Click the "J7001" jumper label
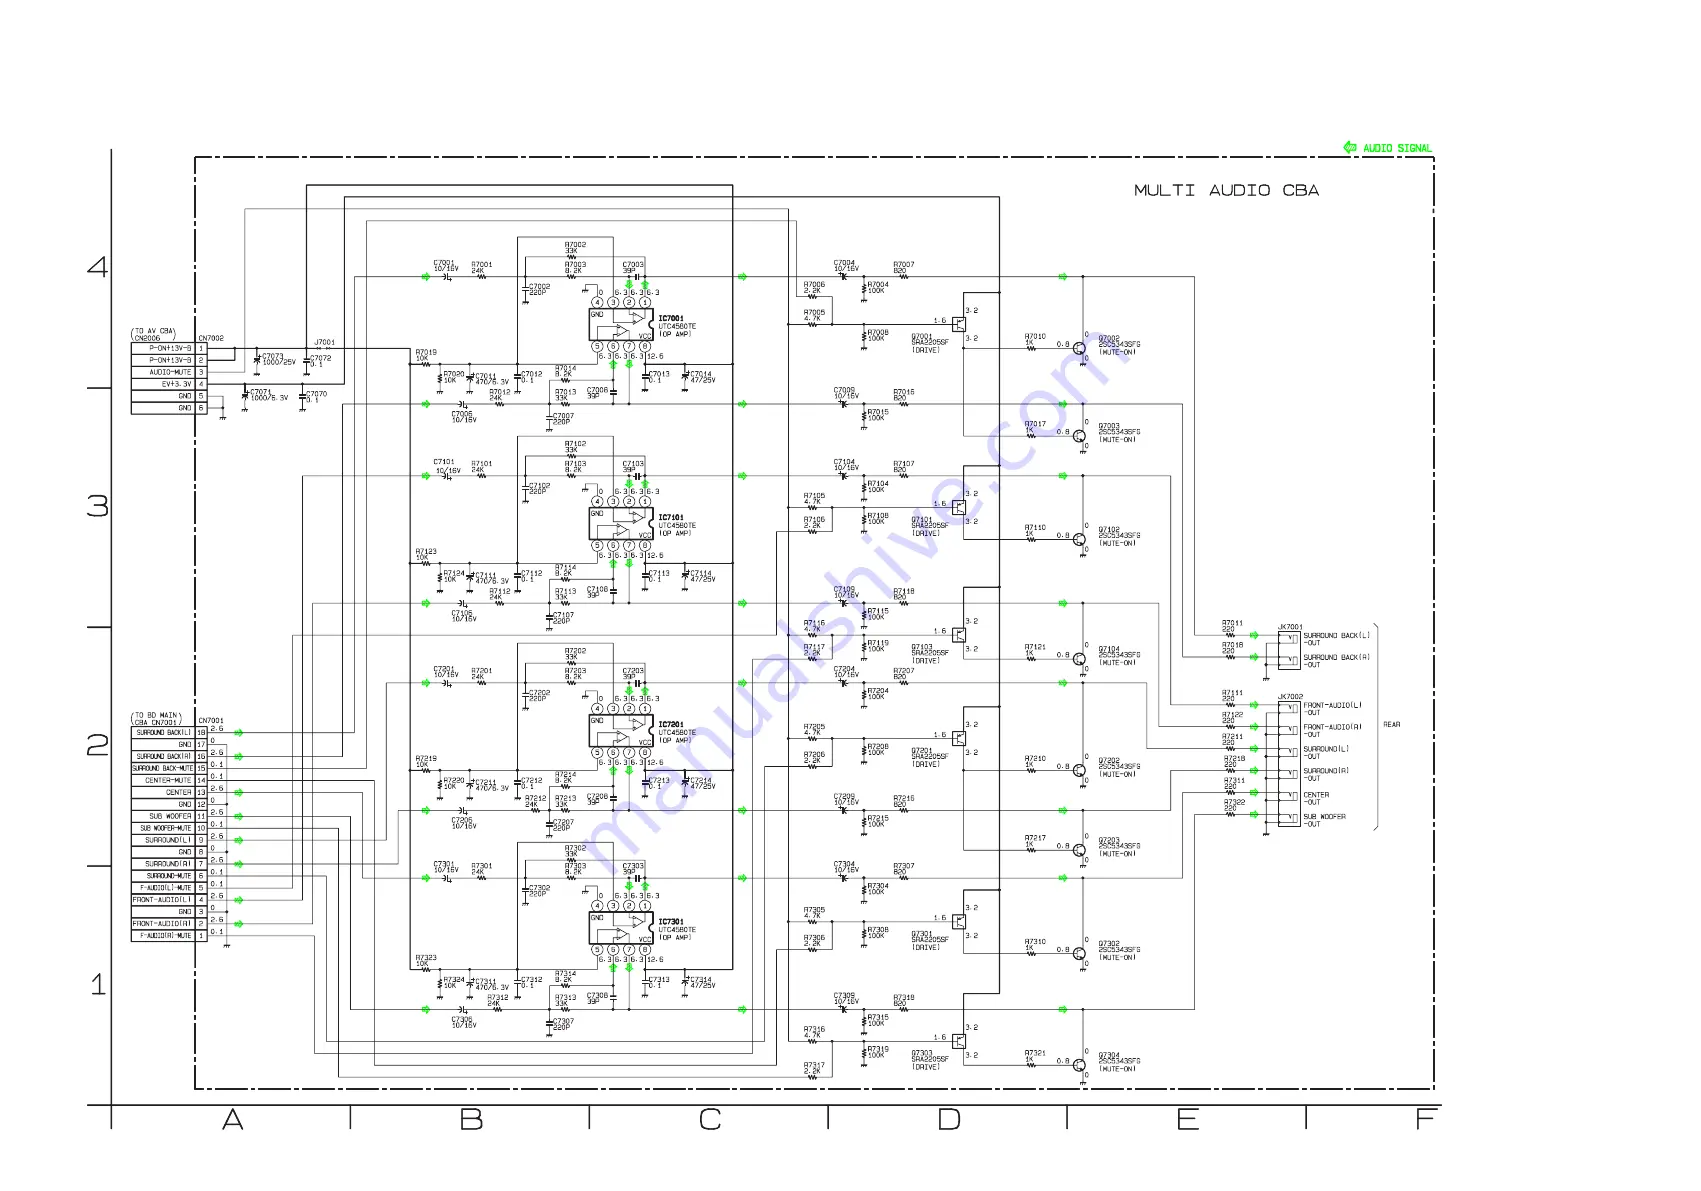The width and height of the screenshot is (1701, 1191). point(324,342)
